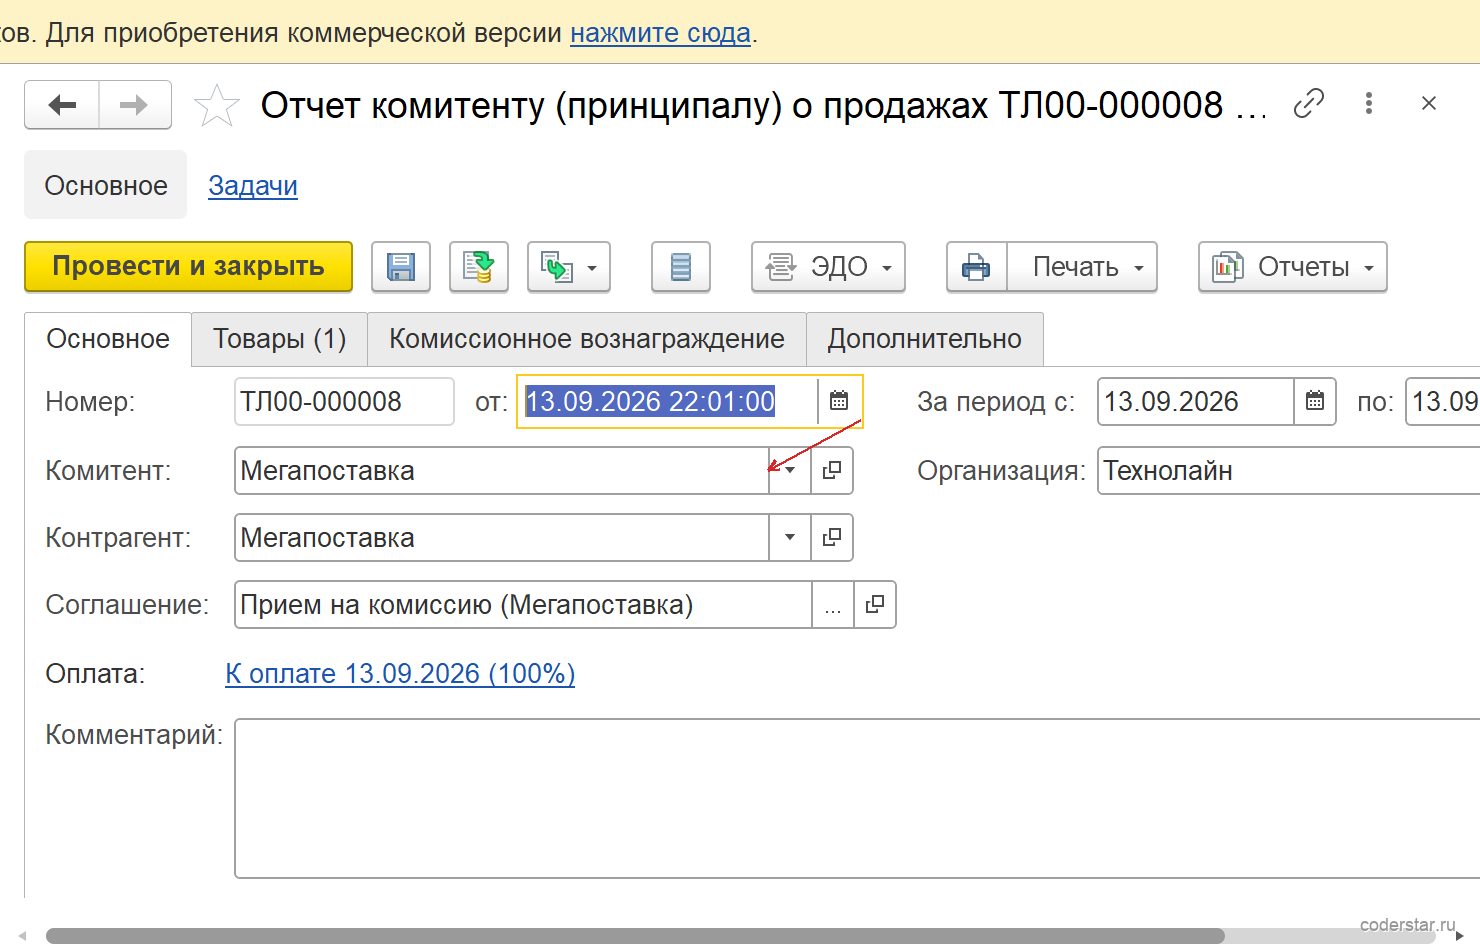Open the document list icon in the toolbar

pyautogui.click(x=681, y=267)
